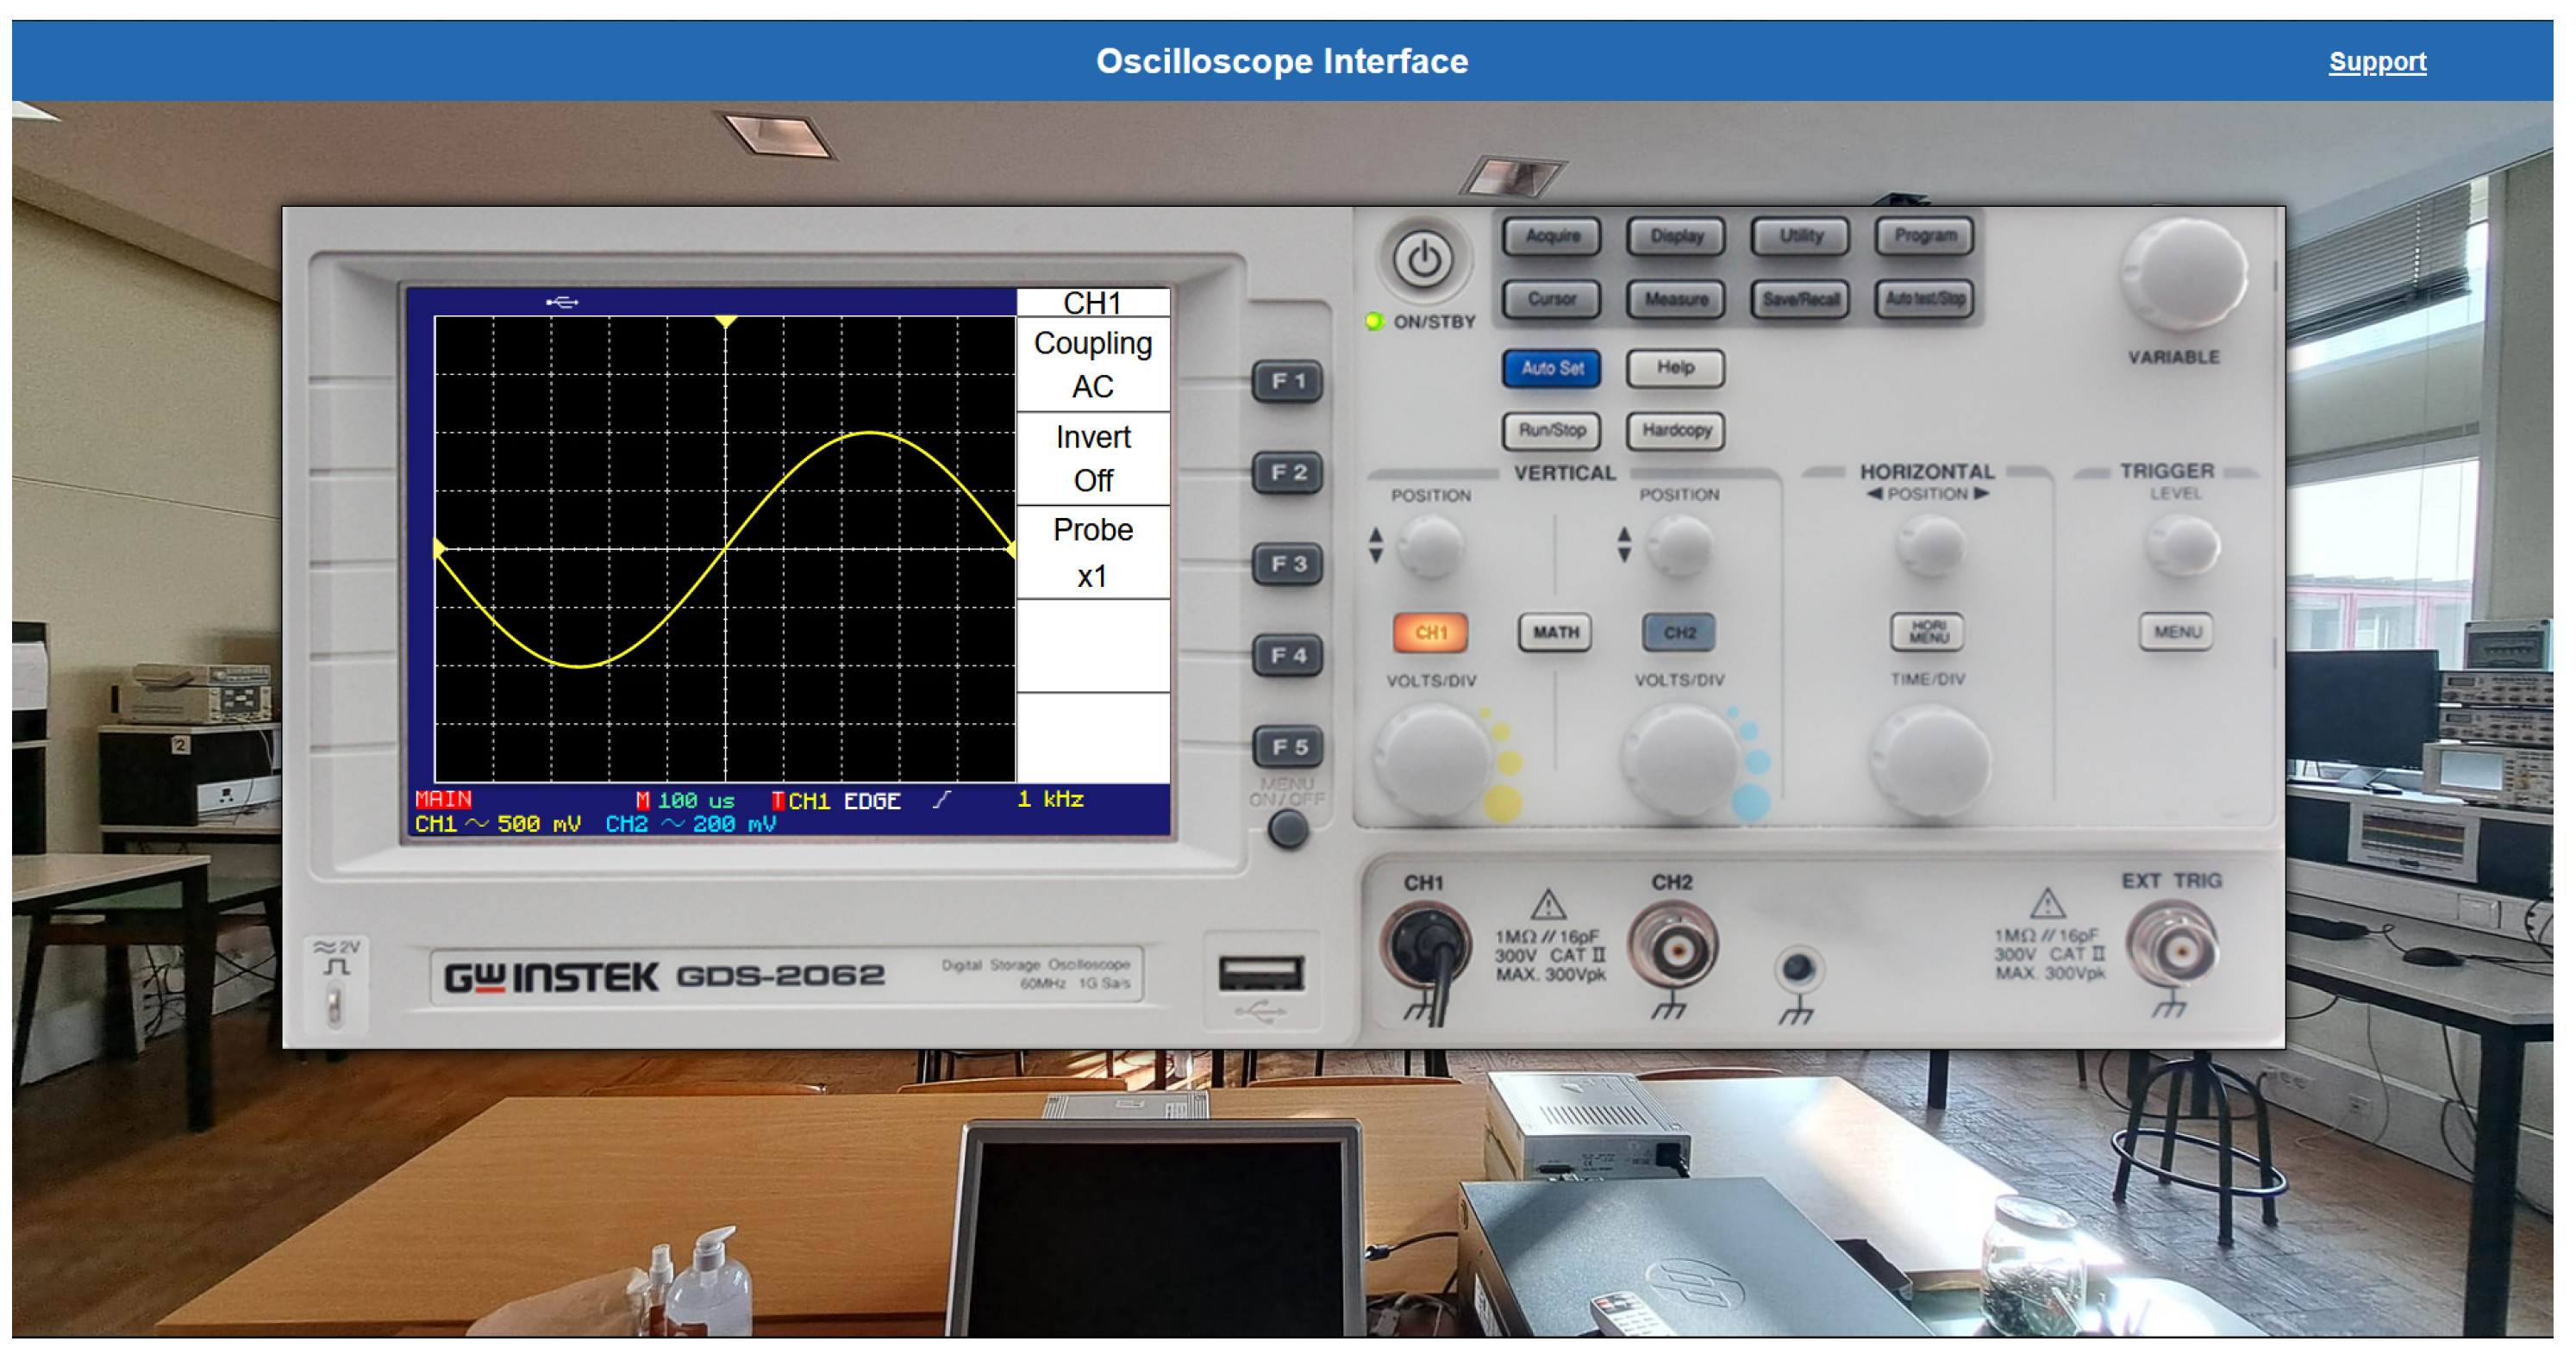The height and width of the screenshot is (1360, 2576).
Task: Open the Measure menu
Action: click(1676, 299)
